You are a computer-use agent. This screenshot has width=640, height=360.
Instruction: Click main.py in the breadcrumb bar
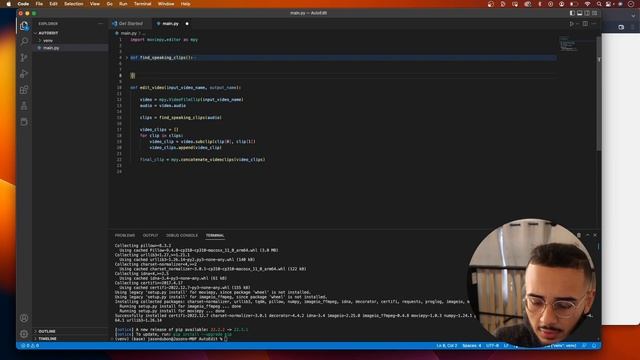tap(128, 33)
